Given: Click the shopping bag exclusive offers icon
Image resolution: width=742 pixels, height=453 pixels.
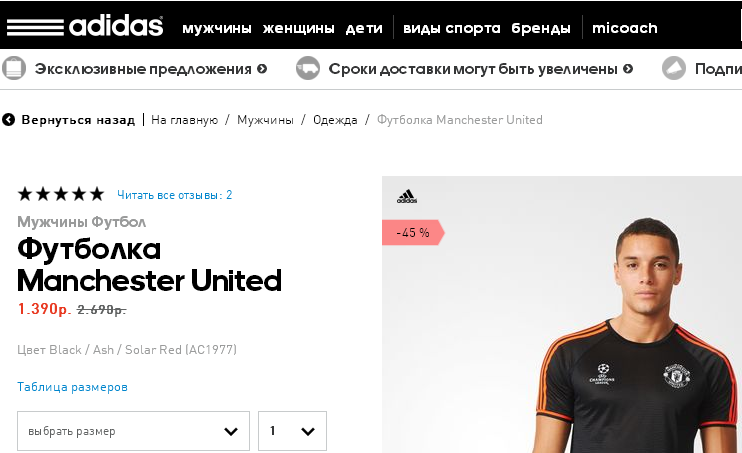Looking at the screenshot, I should point(14,69).
